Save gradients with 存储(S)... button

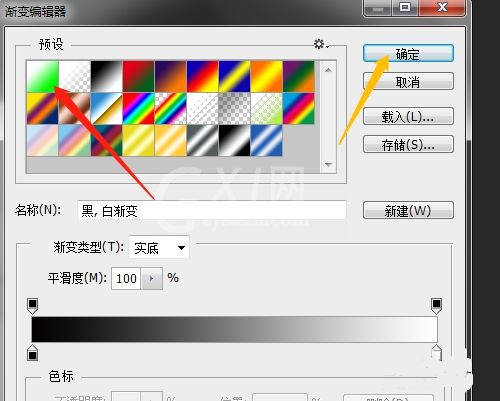(408, 144)
